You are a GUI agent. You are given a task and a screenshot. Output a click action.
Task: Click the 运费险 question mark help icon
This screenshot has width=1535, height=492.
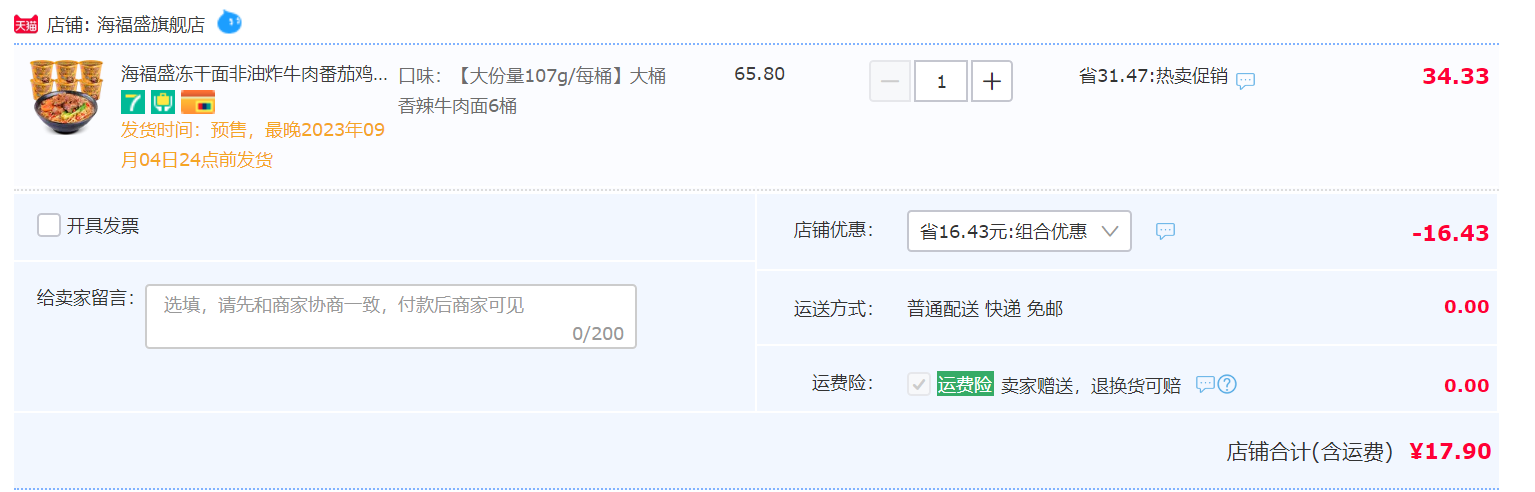point(1227,384)
